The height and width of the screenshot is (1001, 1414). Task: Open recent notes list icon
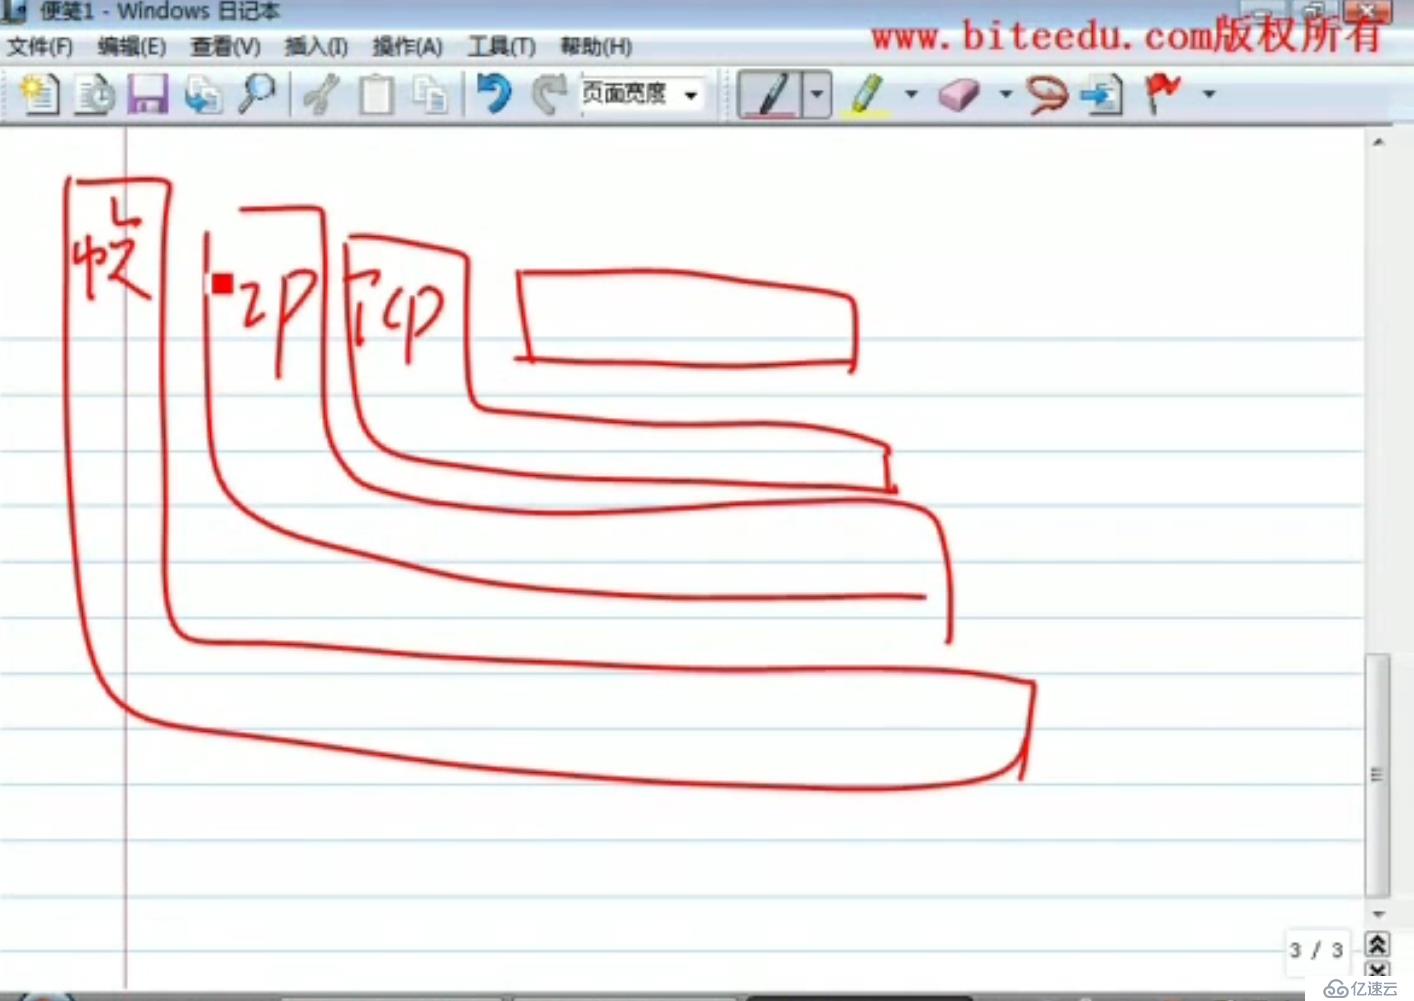(x=95, y=95)
